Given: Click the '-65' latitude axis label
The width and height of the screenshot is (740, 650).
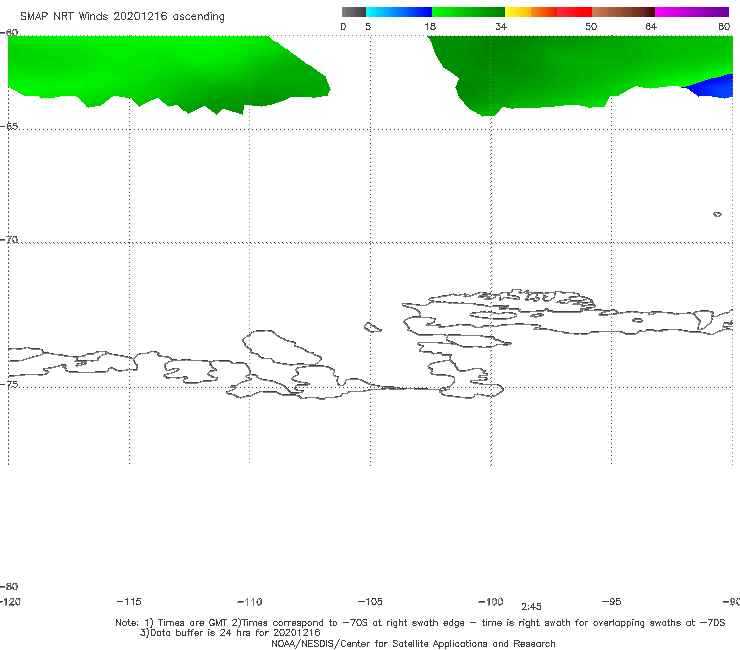Looking at the screenshot, I should pyautogui.click(x=9, y=127).
